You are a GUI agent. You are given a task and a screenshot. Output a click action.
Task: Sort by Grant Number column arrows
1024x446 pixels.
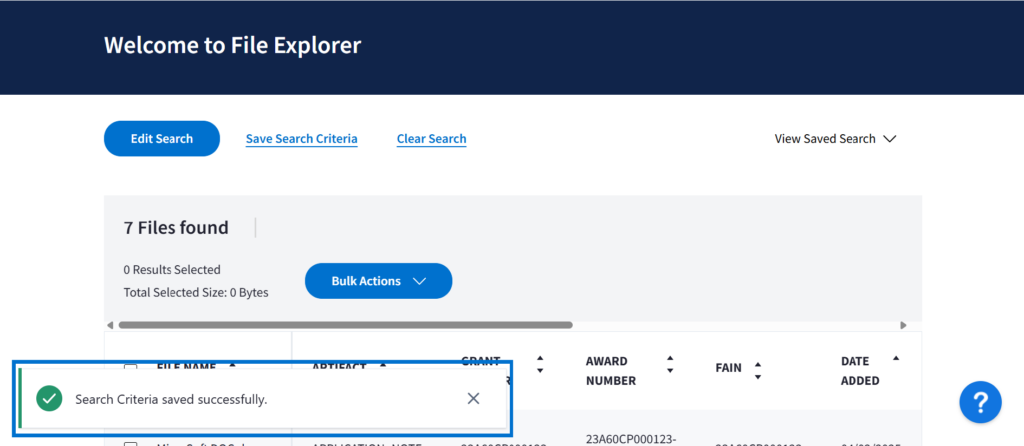coord(540,364)
